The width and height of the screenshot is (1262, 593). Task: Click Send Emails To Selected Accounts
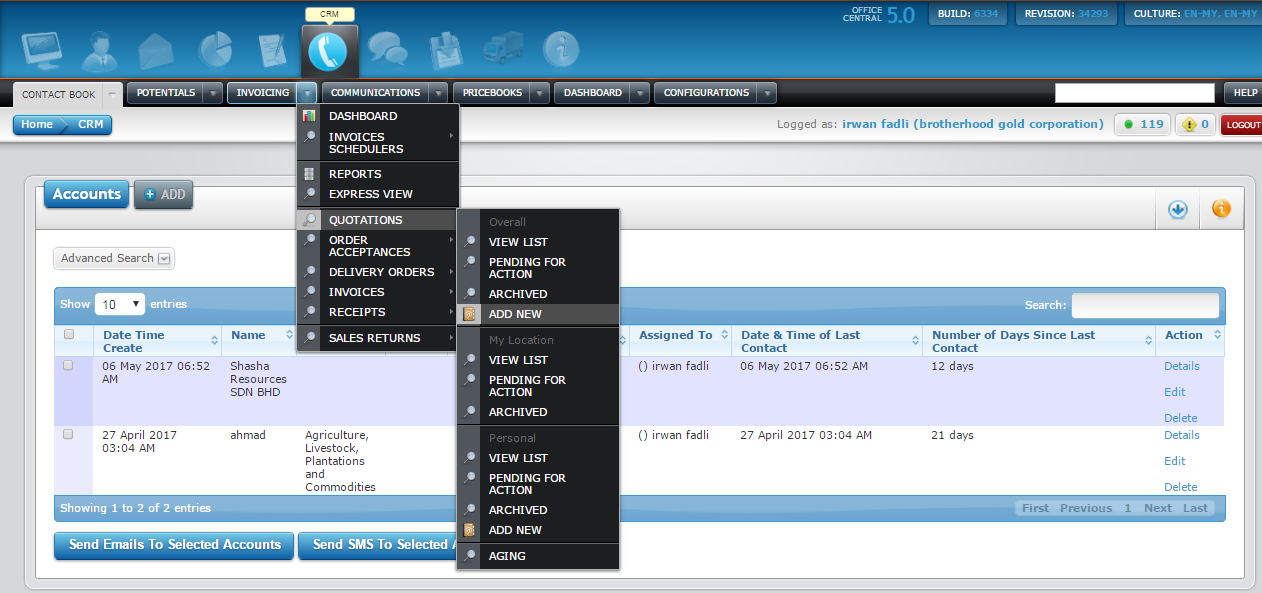(174, 545)
